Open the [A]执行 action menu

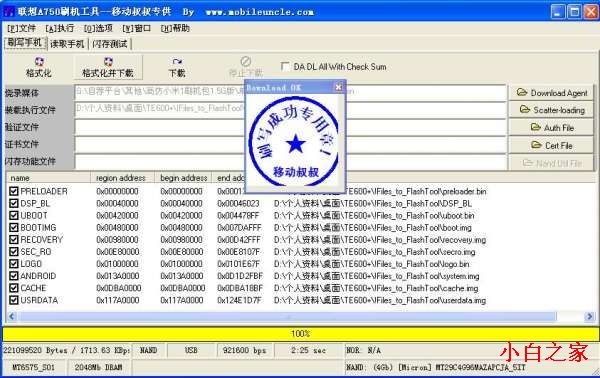pyautogui.click(x=60, y=28)
